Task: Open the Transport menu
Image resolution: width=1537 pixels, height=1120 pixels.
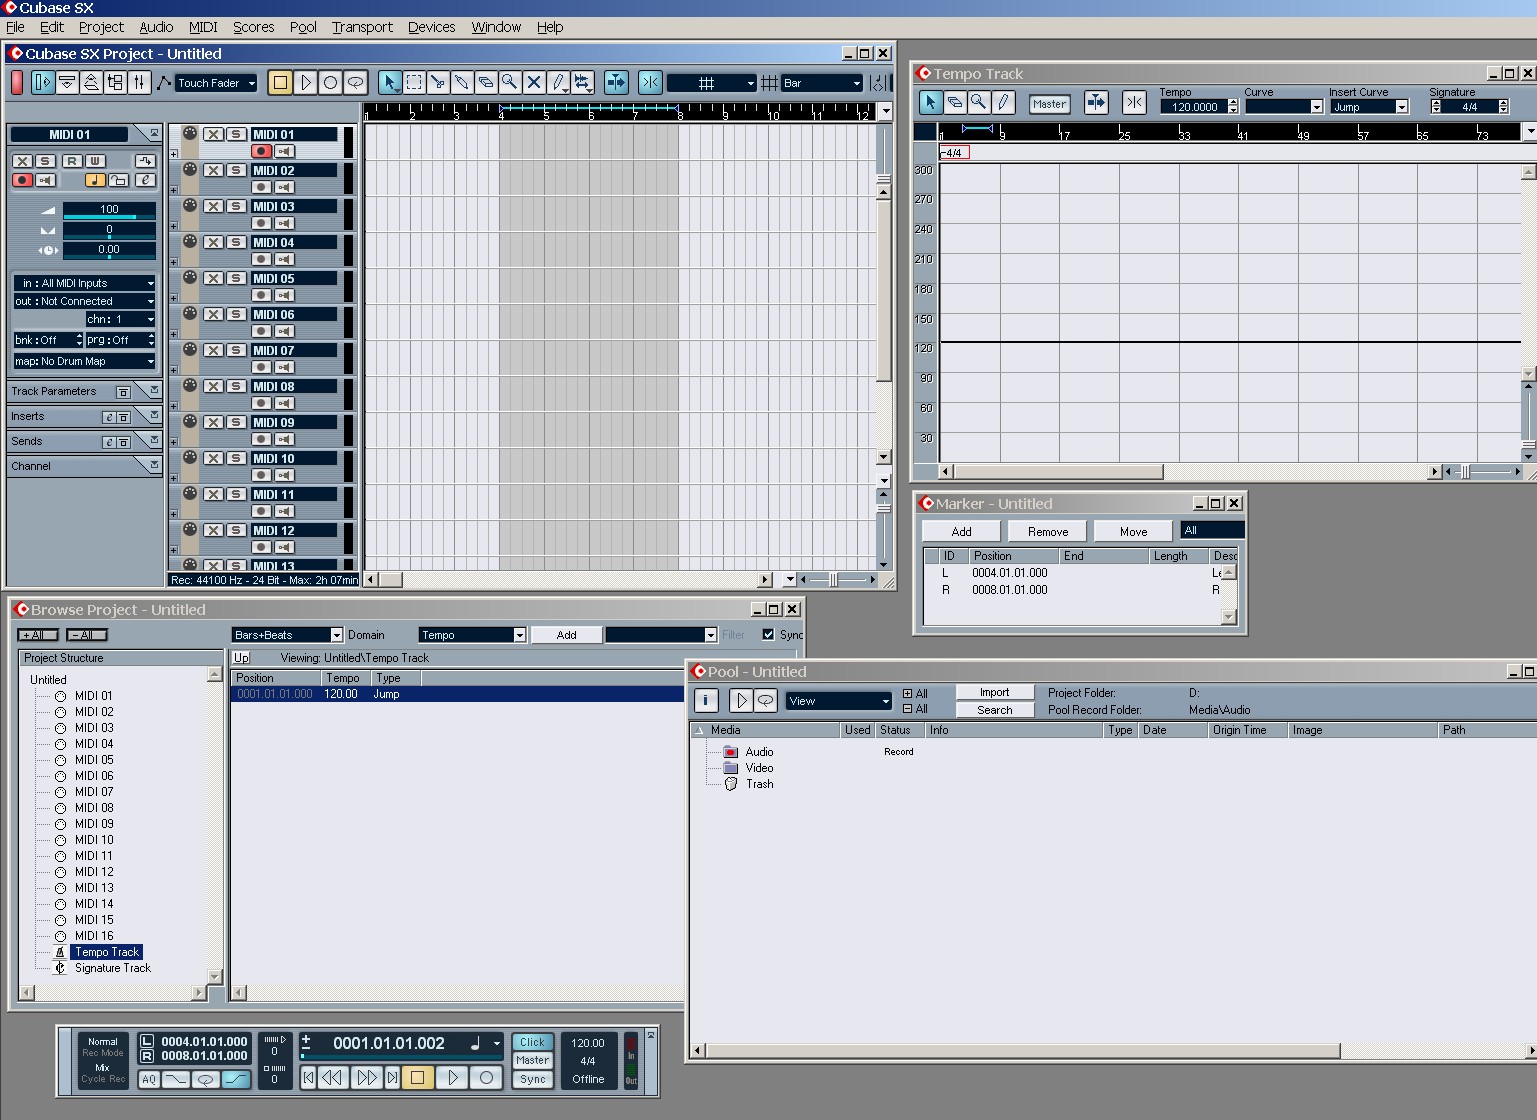Action: (362, 27)
